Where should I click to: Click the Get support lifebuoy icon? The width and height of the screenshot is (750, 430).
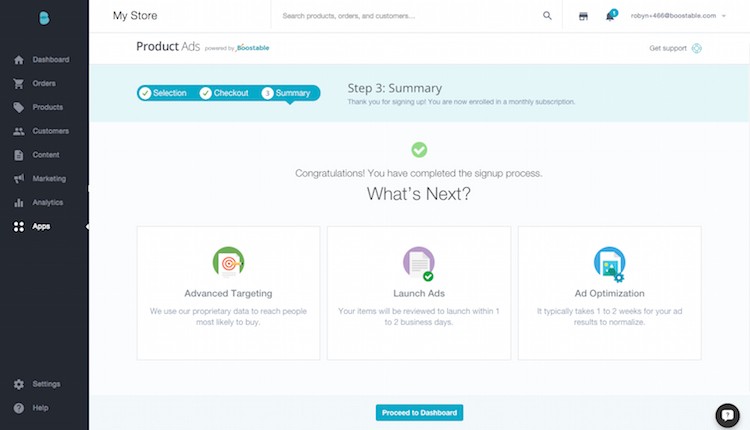[696, 48]
